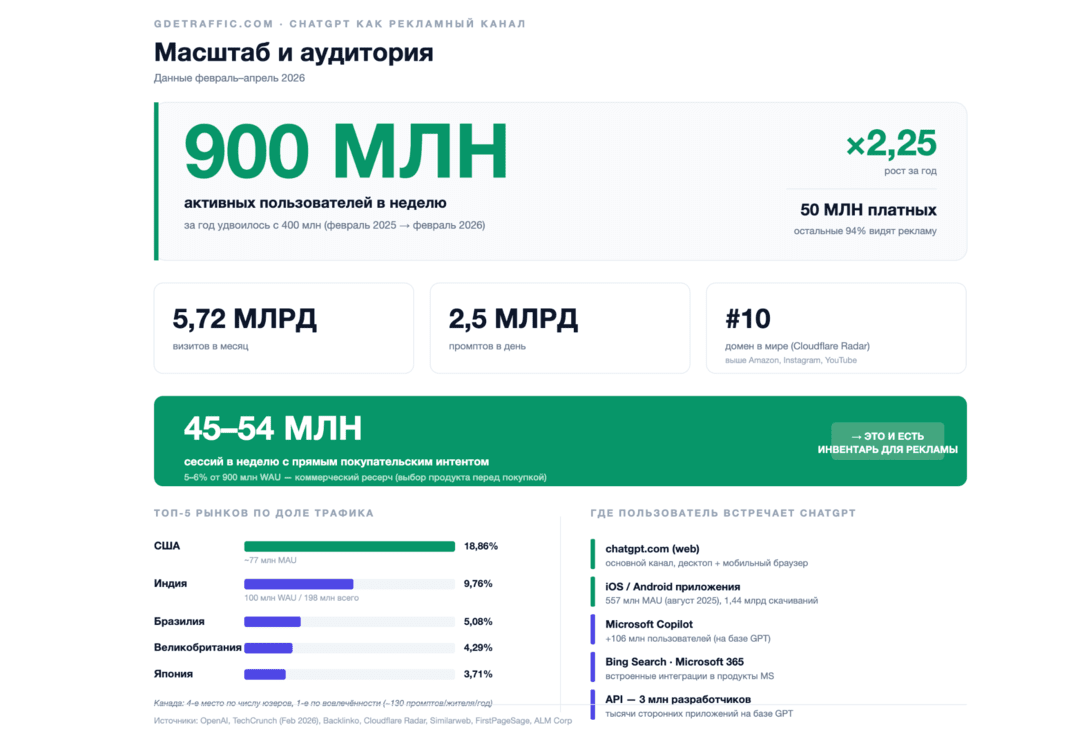Click the "×2,25" growth figure
1080x742 pixels.
point(891,143)
